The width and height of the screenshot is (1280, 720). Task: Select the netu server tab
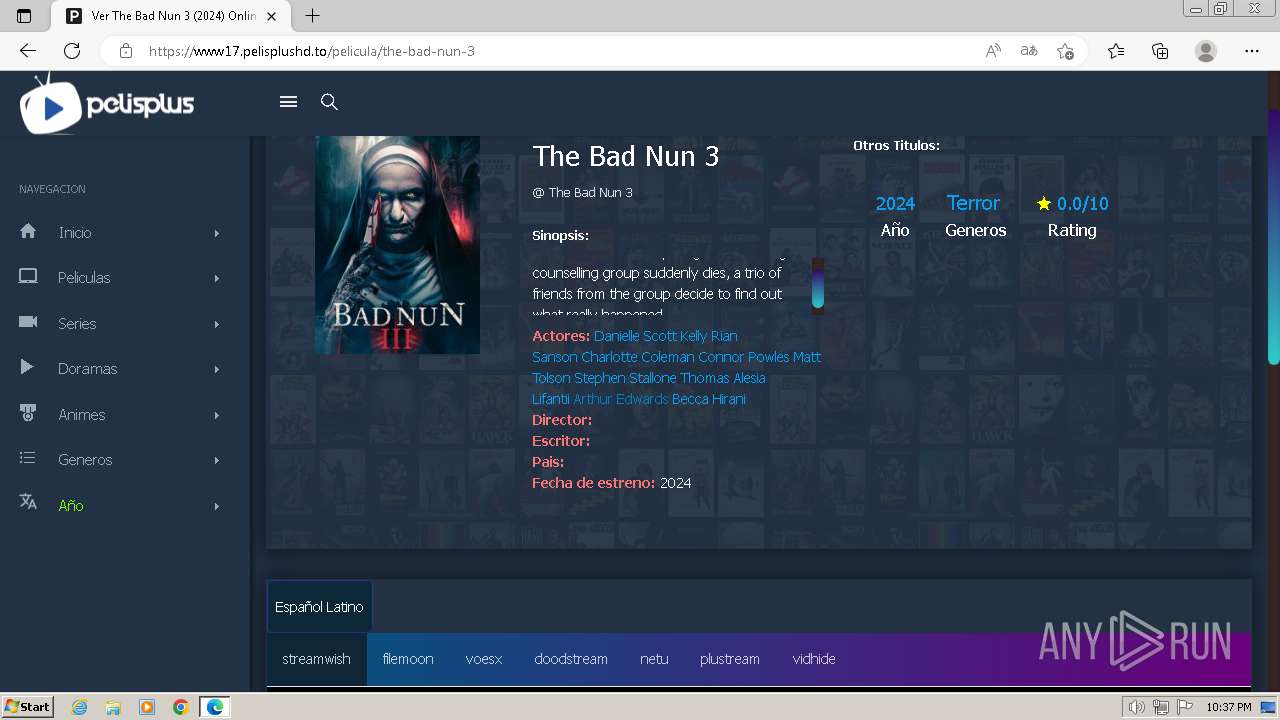pos(654,659)
